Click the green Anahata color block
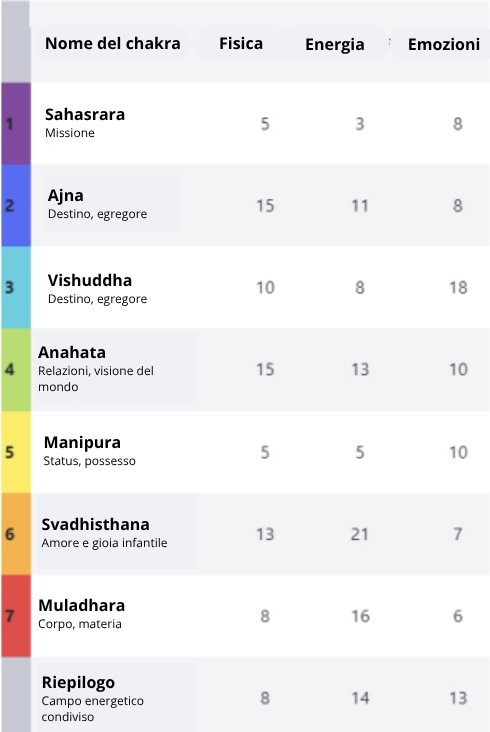 click(16, 369)
